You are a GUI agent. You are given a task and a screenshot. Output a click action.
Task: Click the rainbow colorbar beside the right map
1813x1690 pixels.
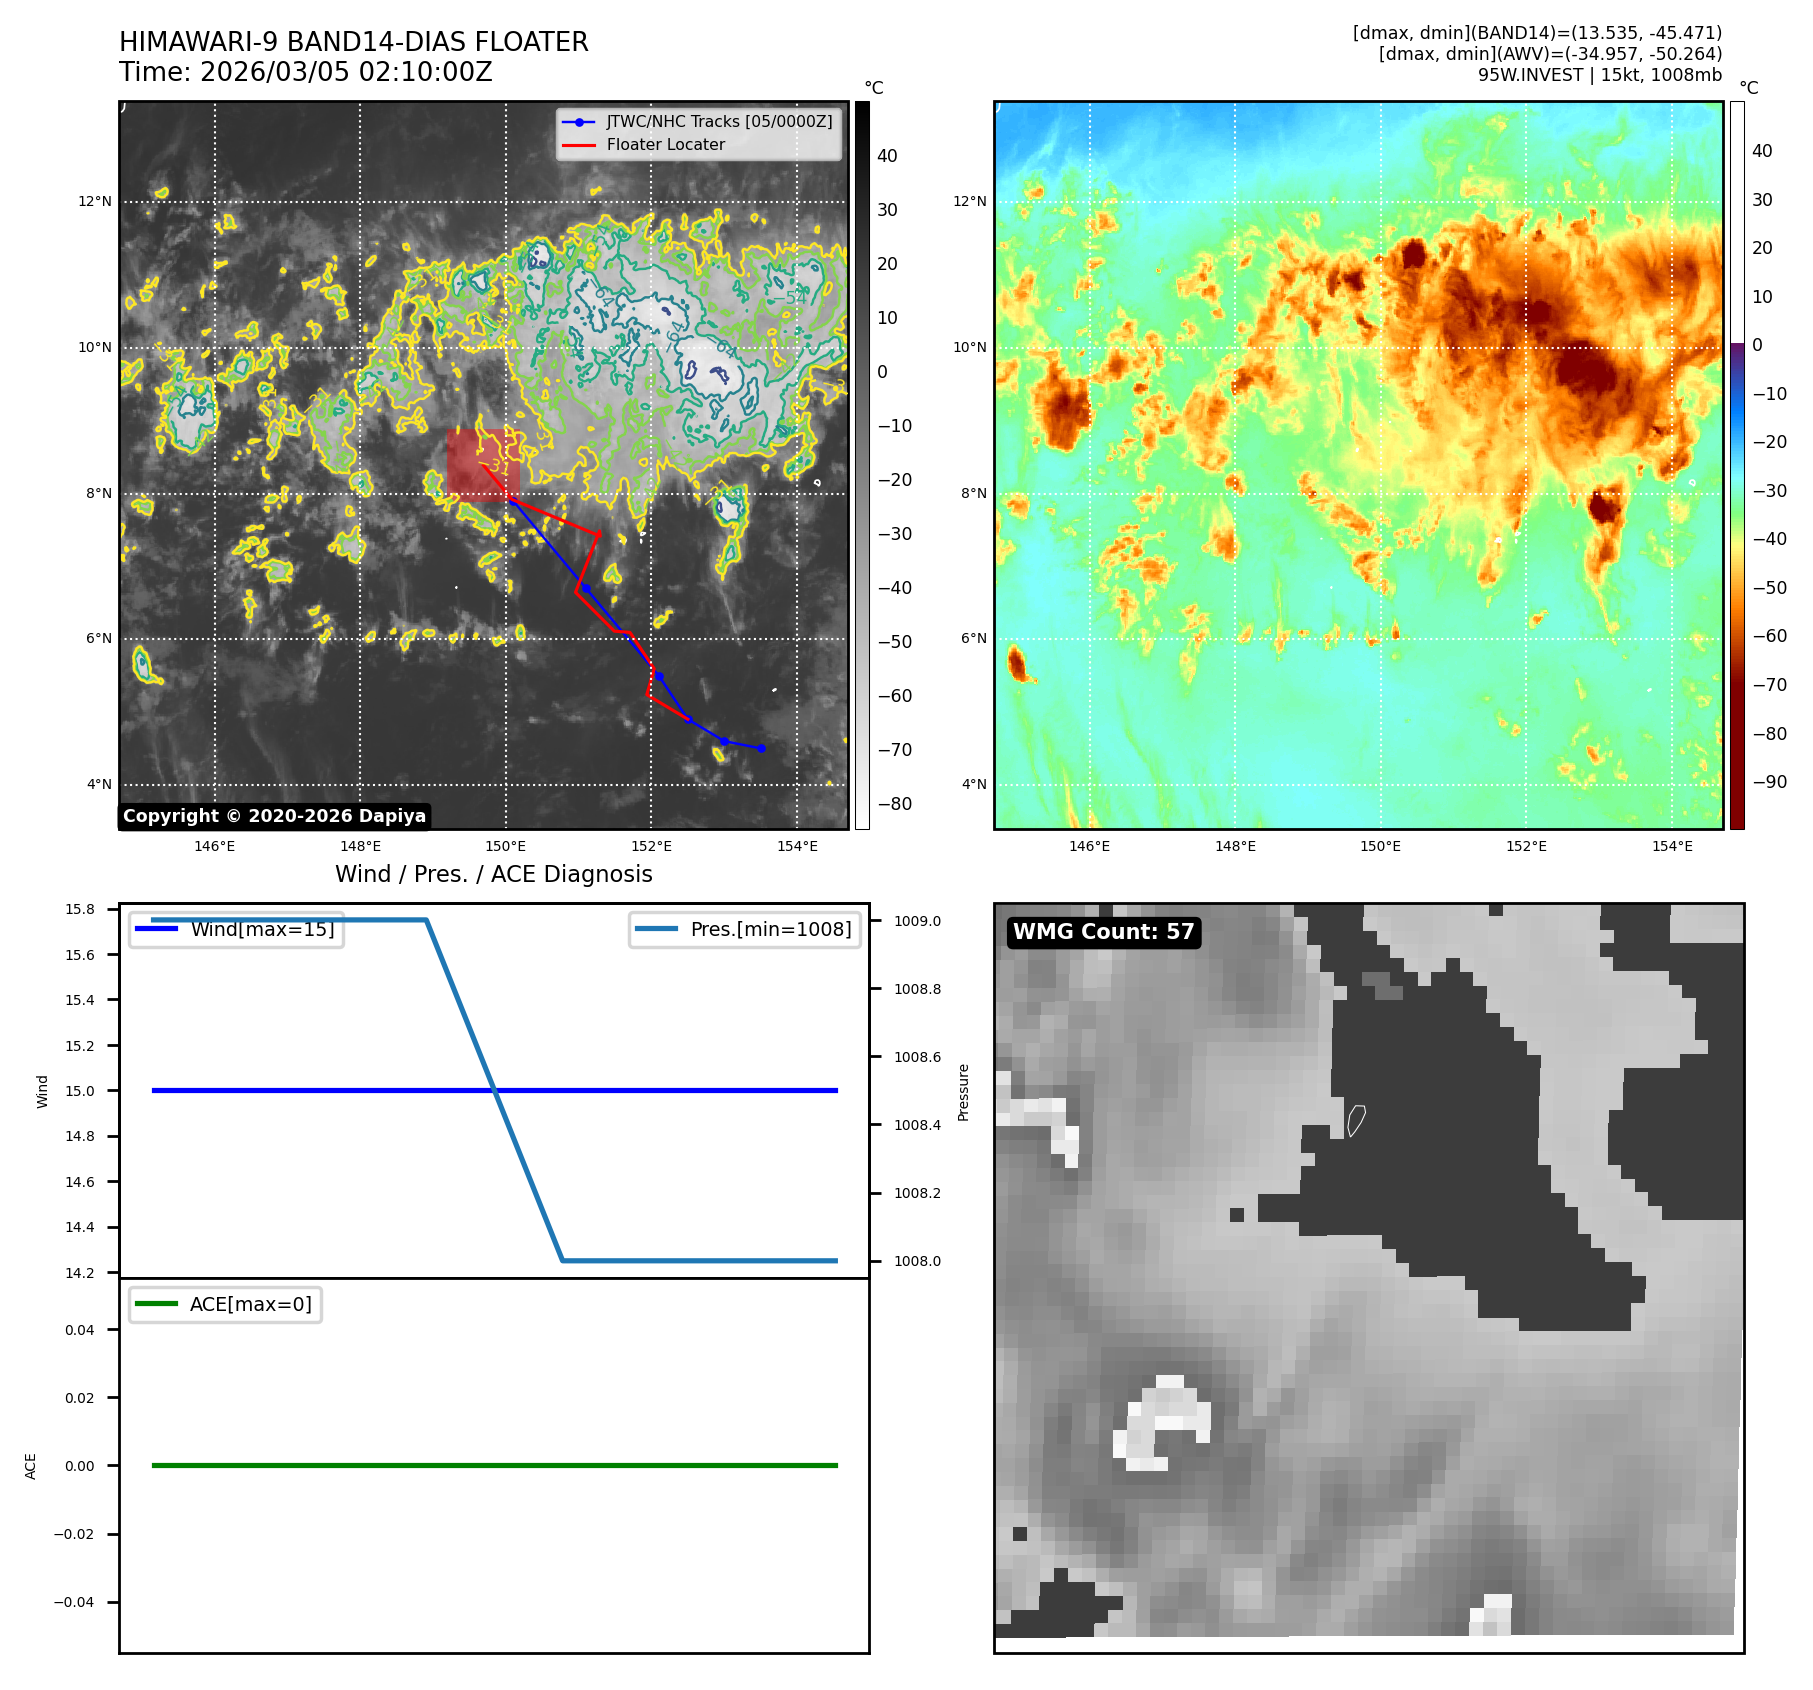tap(1737, 465)
